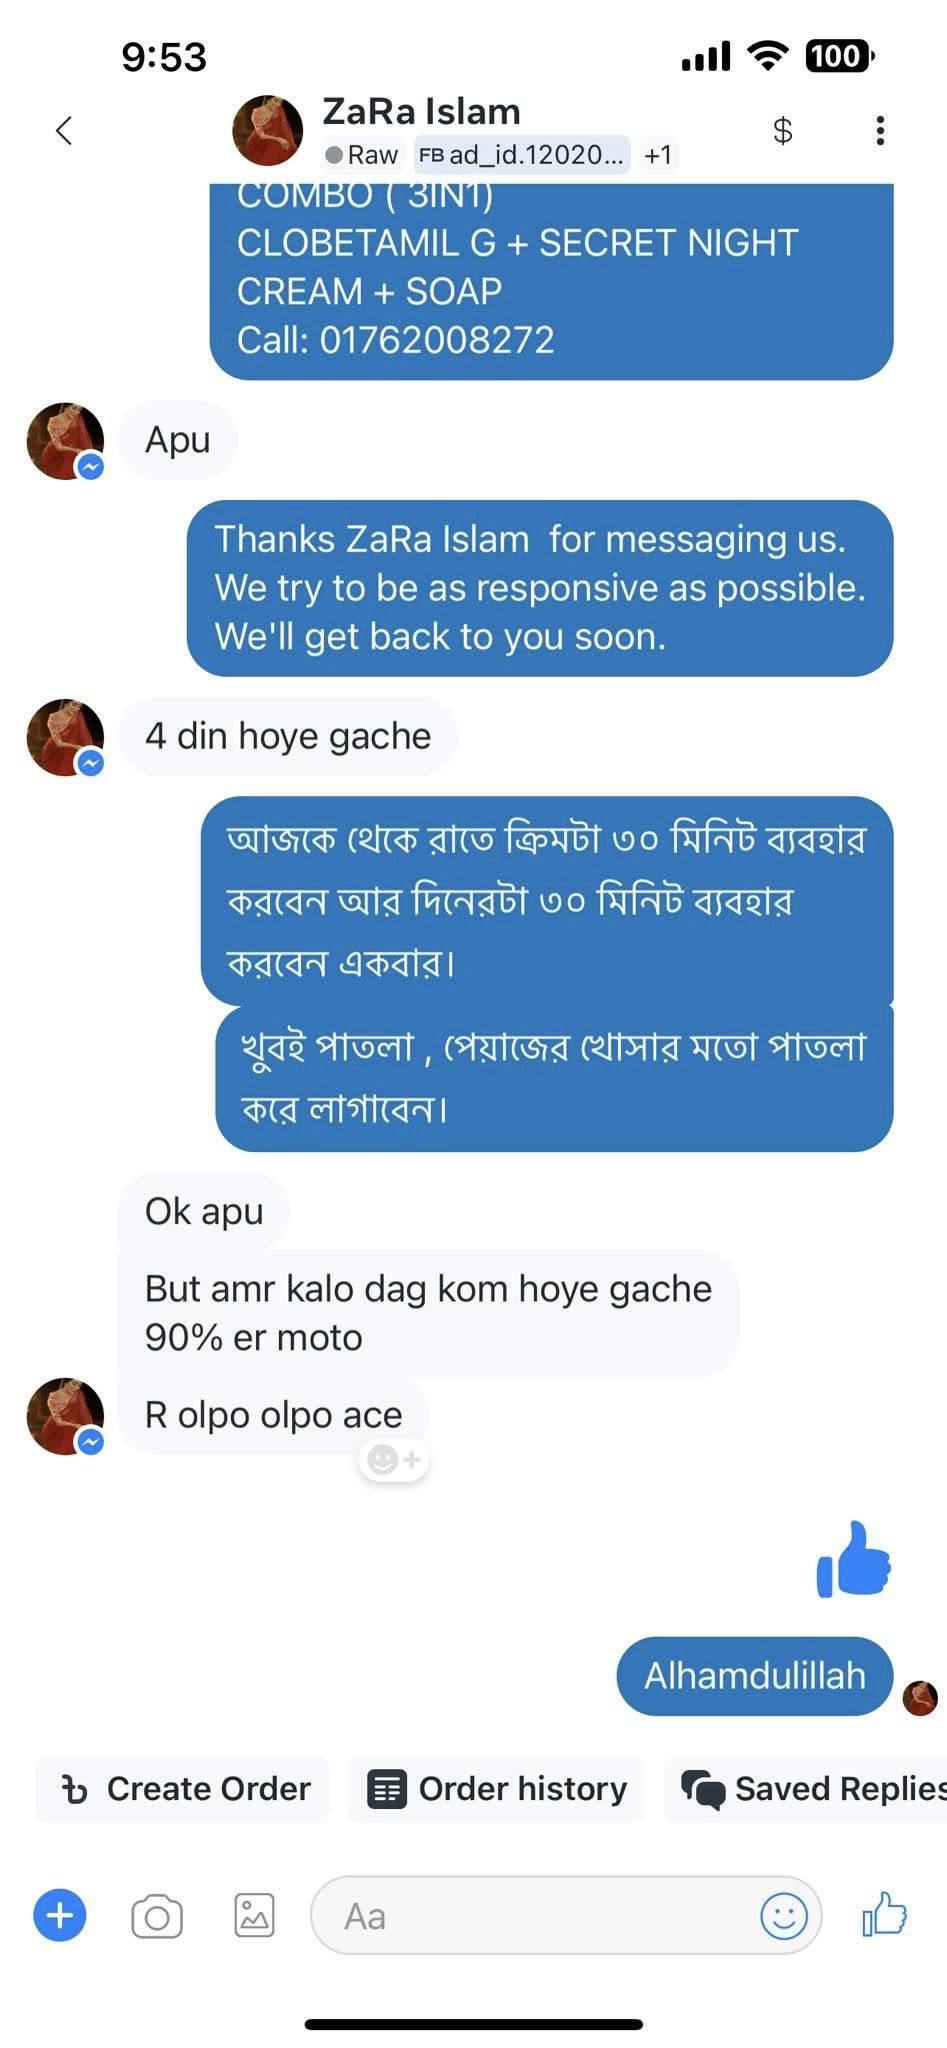947x2048 pixels.
Task: Open Order history
Action: coord(497,1789)
